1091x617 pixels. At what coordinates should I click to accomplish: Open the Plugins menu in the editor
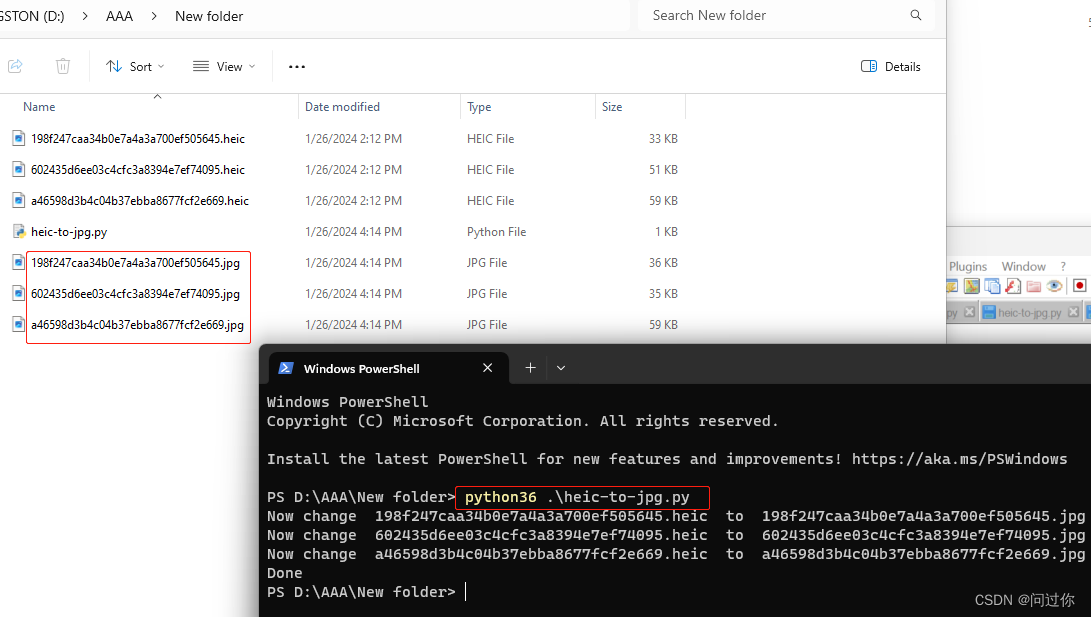tap(968, 266)
